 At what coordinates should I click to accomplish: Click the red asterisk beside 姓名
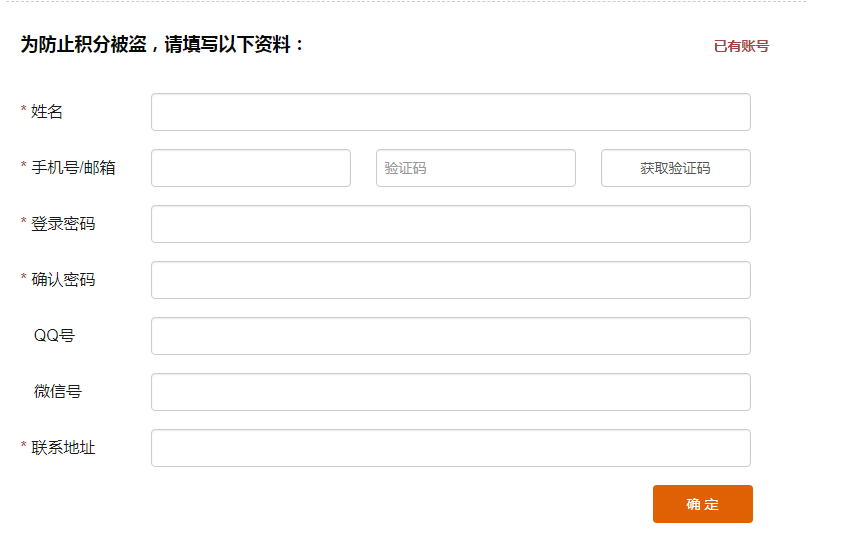24,110
